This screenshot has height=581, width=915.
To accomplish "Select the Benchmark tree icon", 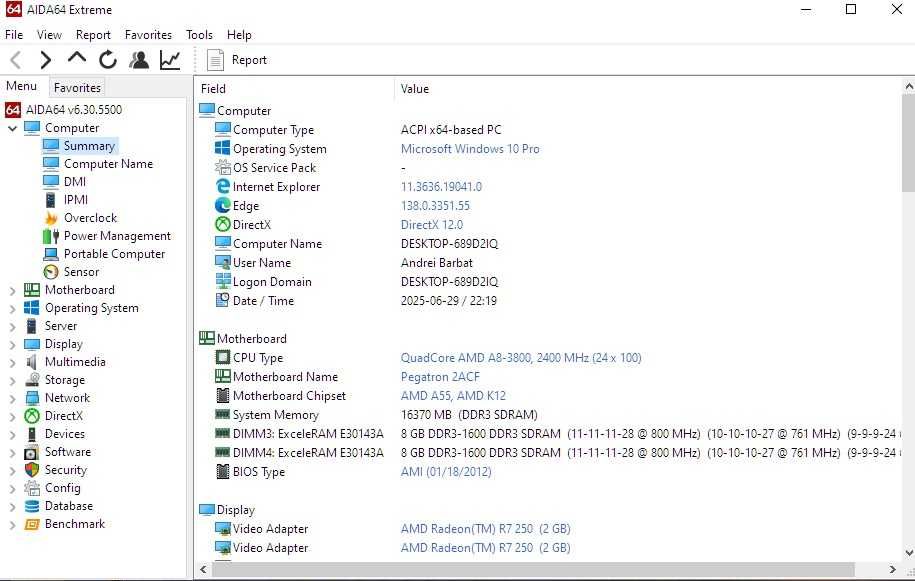I will [x=32, y=524].
